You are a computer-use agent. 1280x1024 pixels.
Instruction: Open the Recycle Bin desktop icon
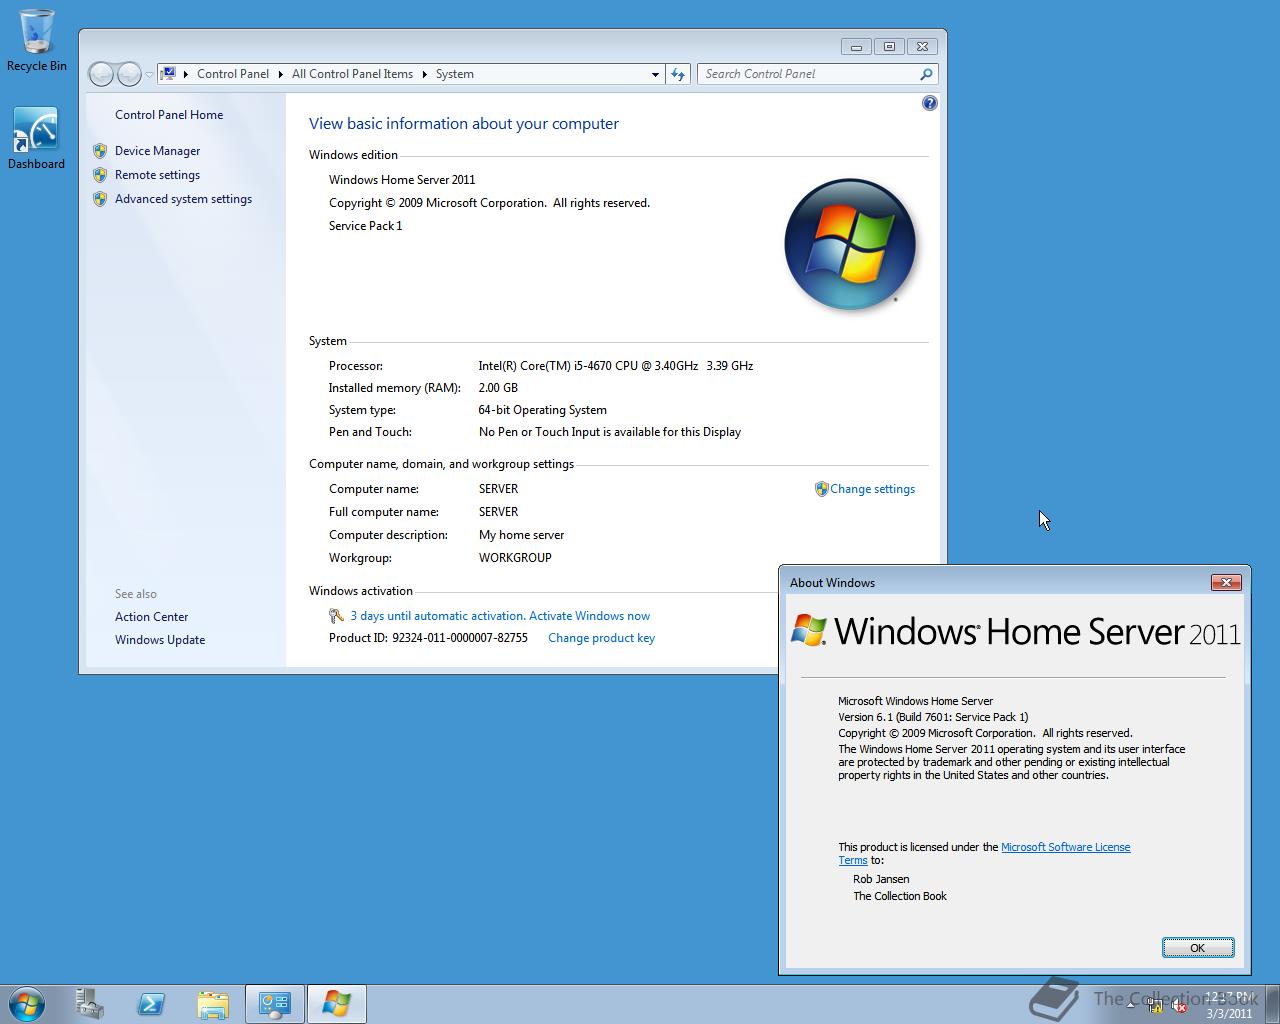point(37,41)
